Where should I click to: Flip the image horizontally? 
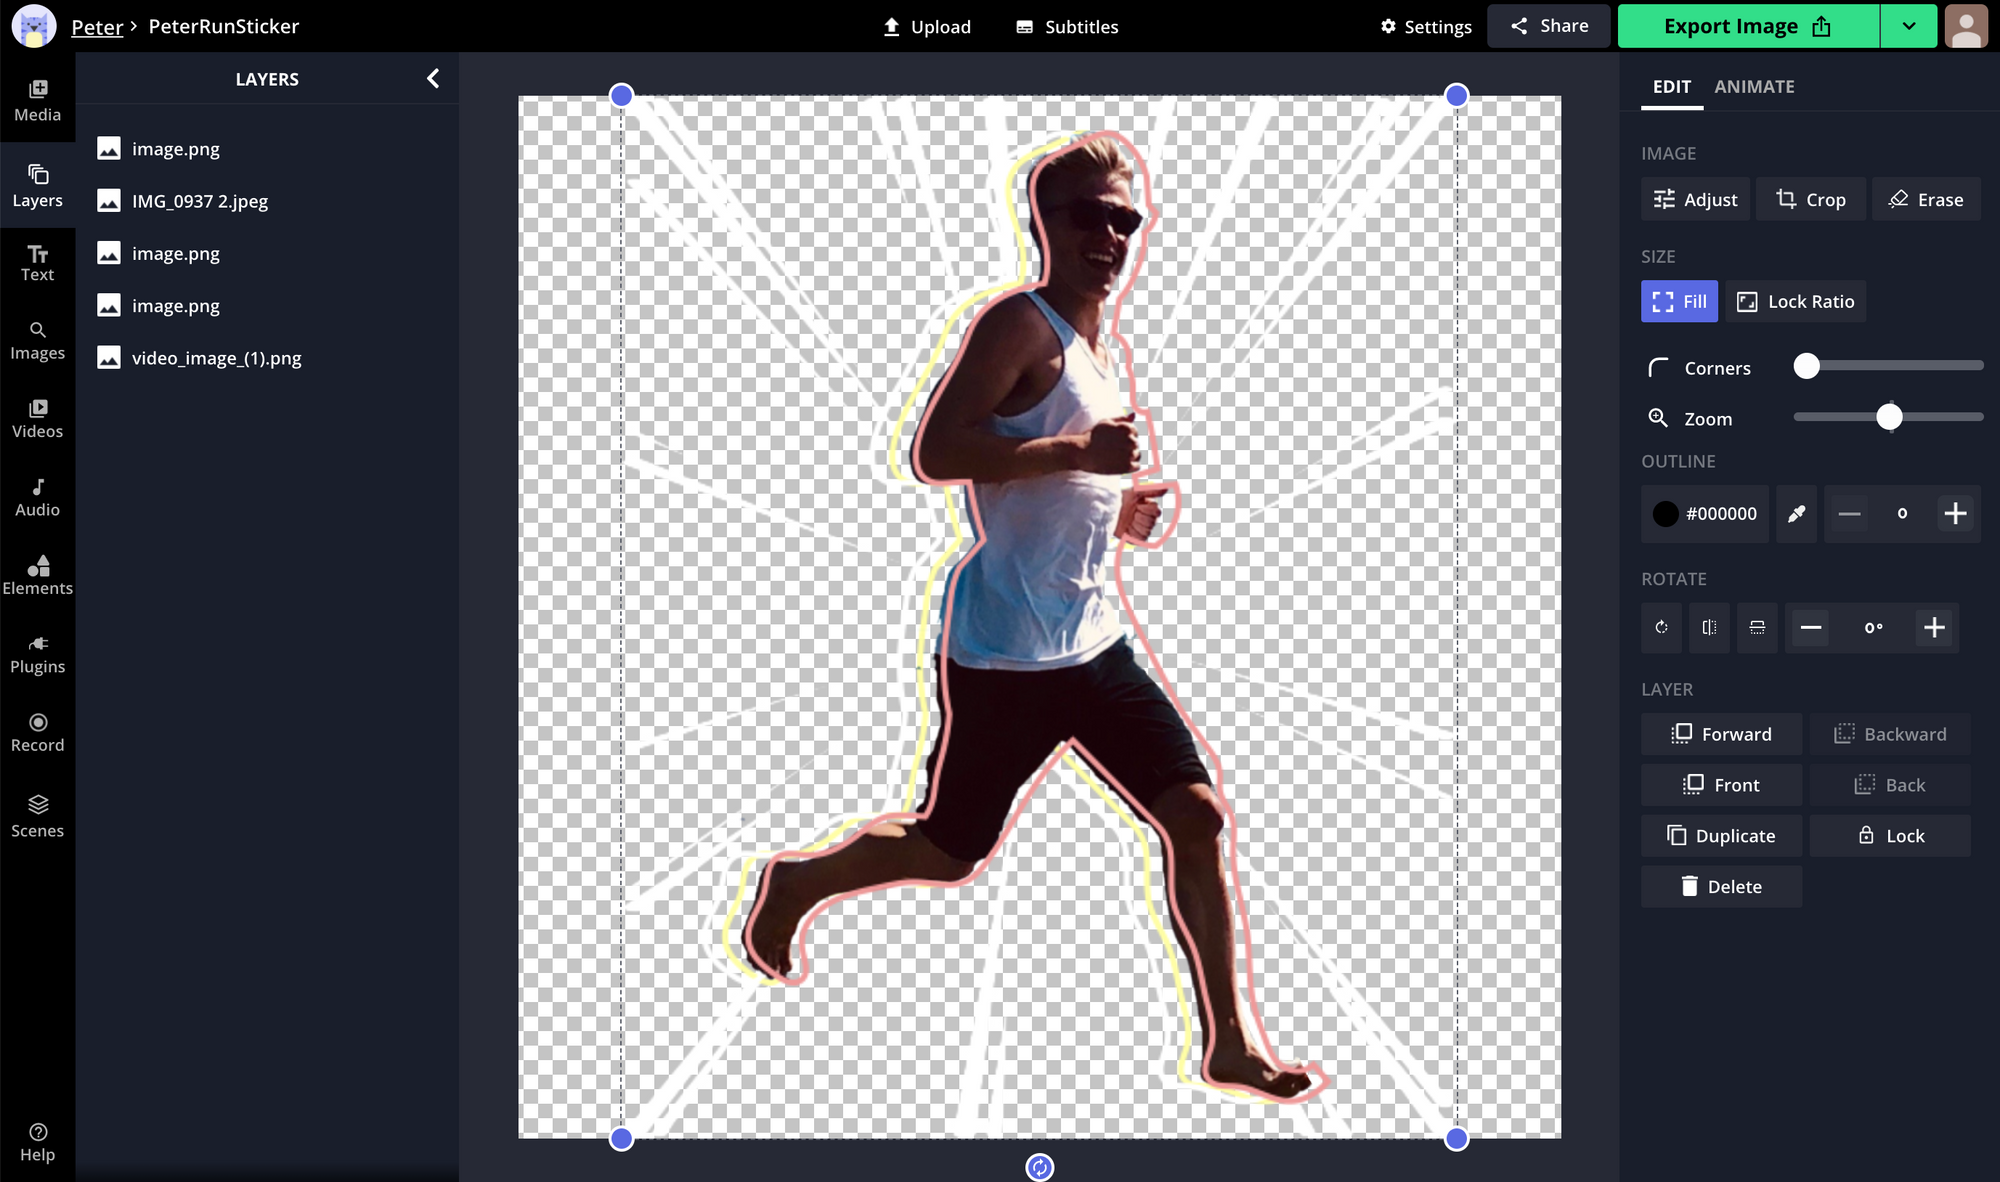pos(1709,628)
